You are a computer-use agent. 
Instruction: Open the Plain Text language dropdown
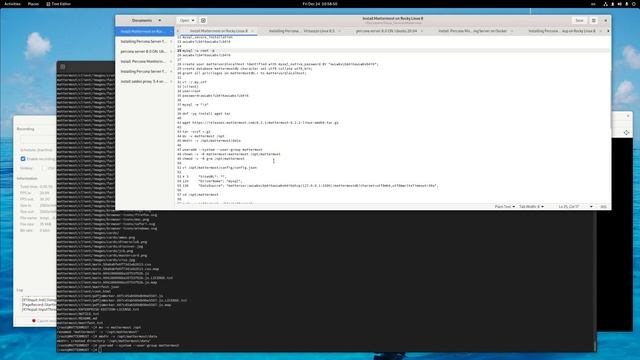504,207
